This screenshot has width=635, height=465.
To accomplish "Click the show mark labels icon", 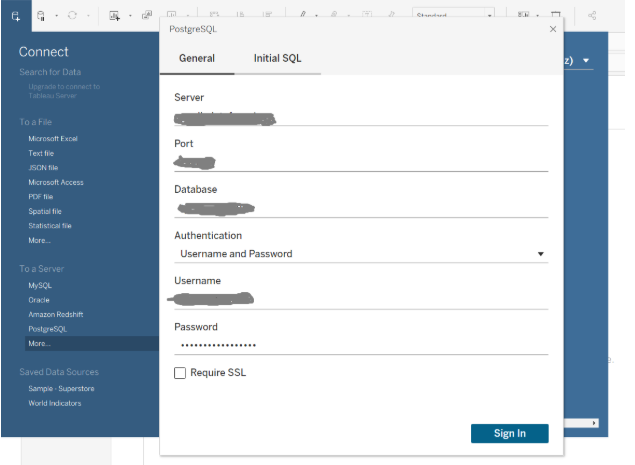I will [x=367, y=15].
